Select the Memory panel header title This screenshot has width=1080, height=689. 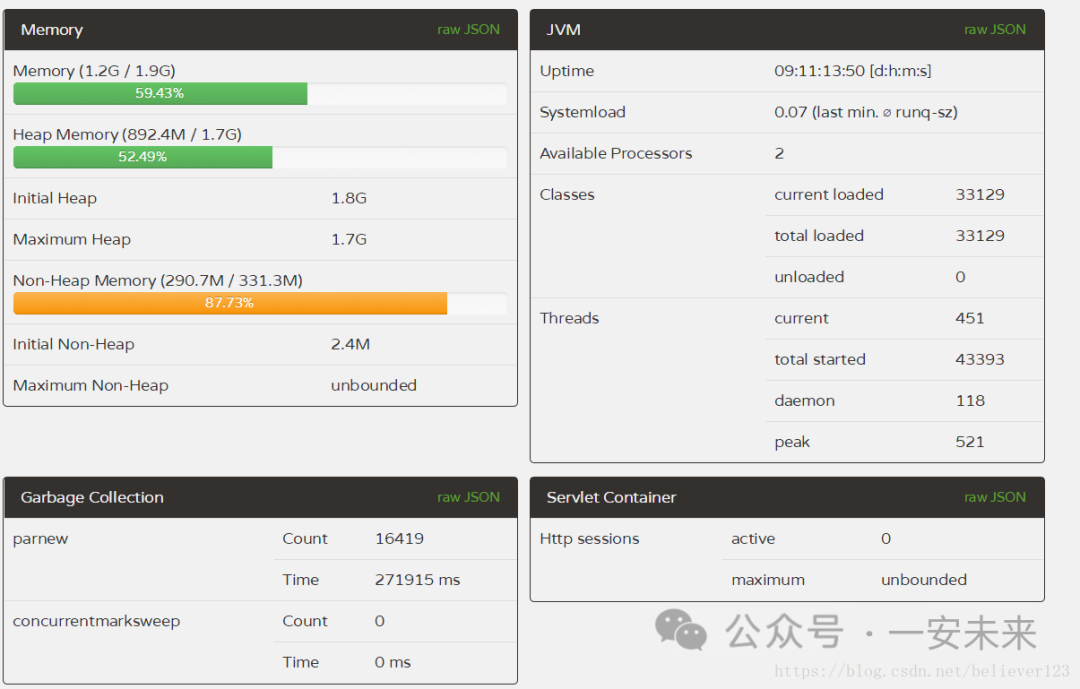52,30
